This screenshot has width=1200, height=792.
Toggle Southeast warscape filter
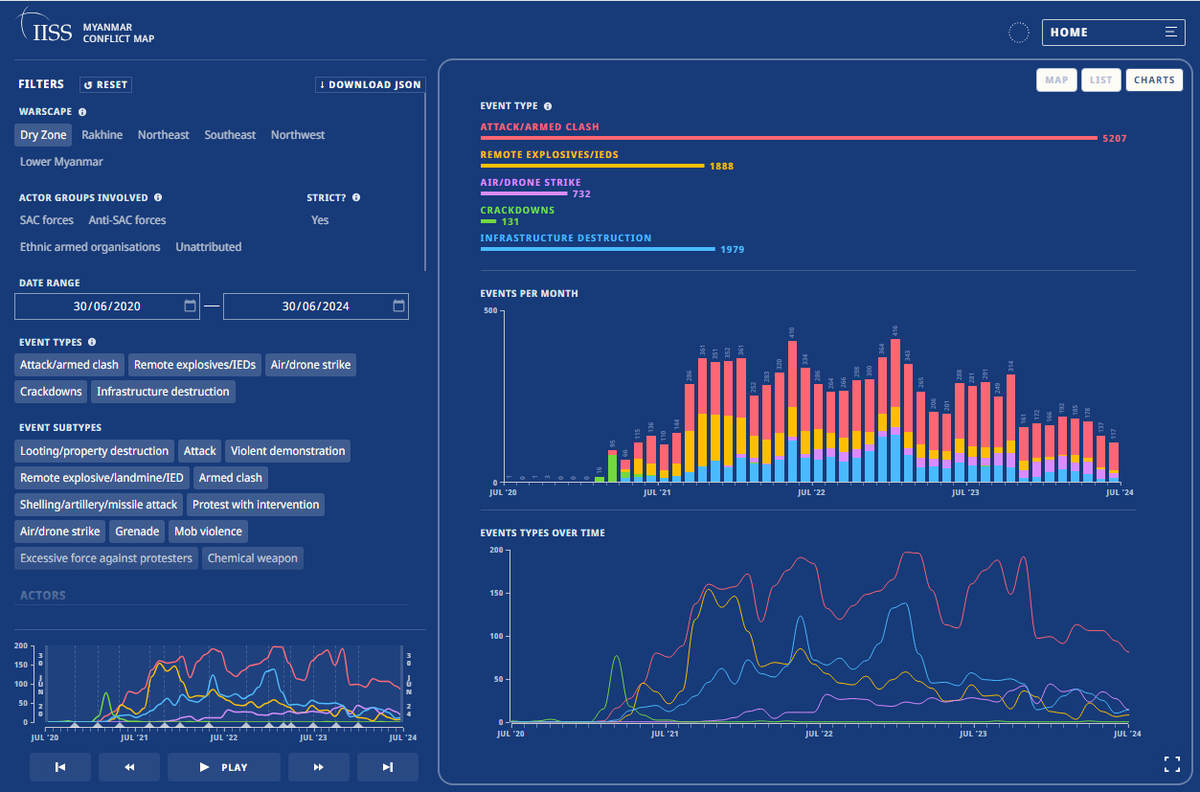pos(230,135)
